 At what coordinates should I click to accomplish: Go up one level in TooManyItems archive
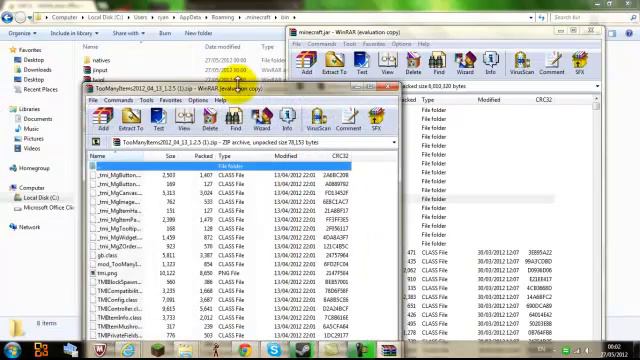[96, 142]
